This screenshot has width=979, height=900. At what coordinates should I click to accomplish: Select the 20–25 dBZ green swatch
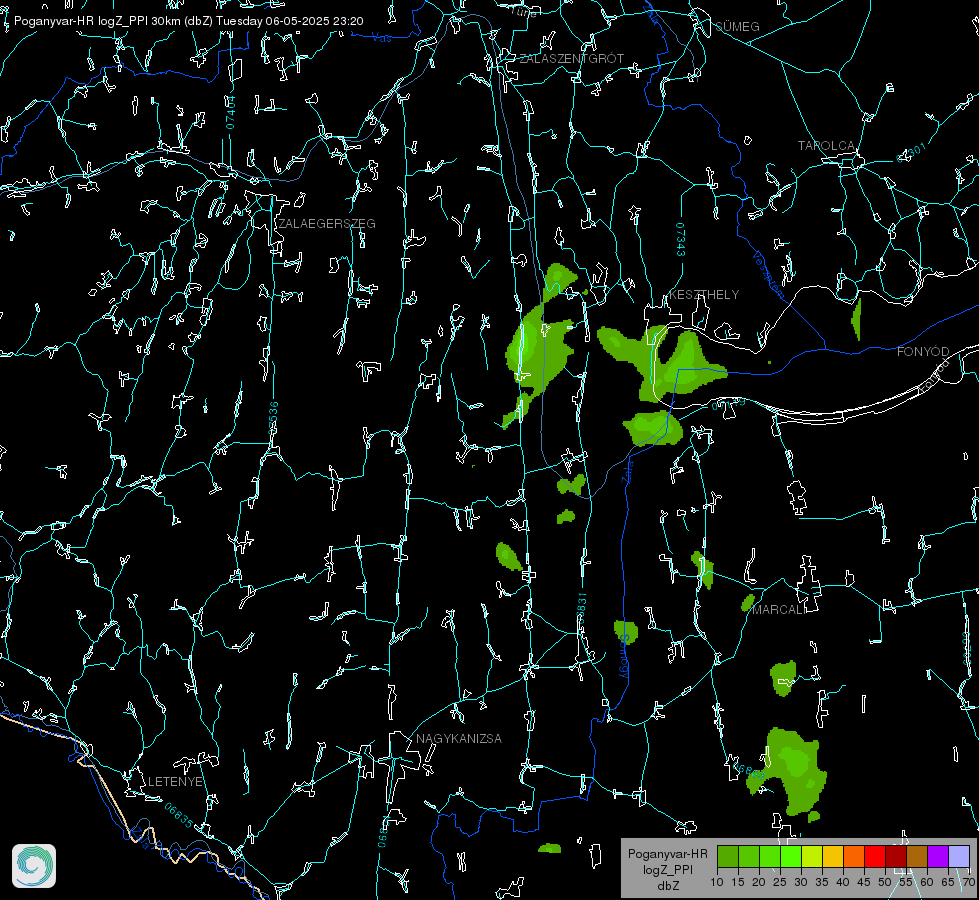[770, 856]
